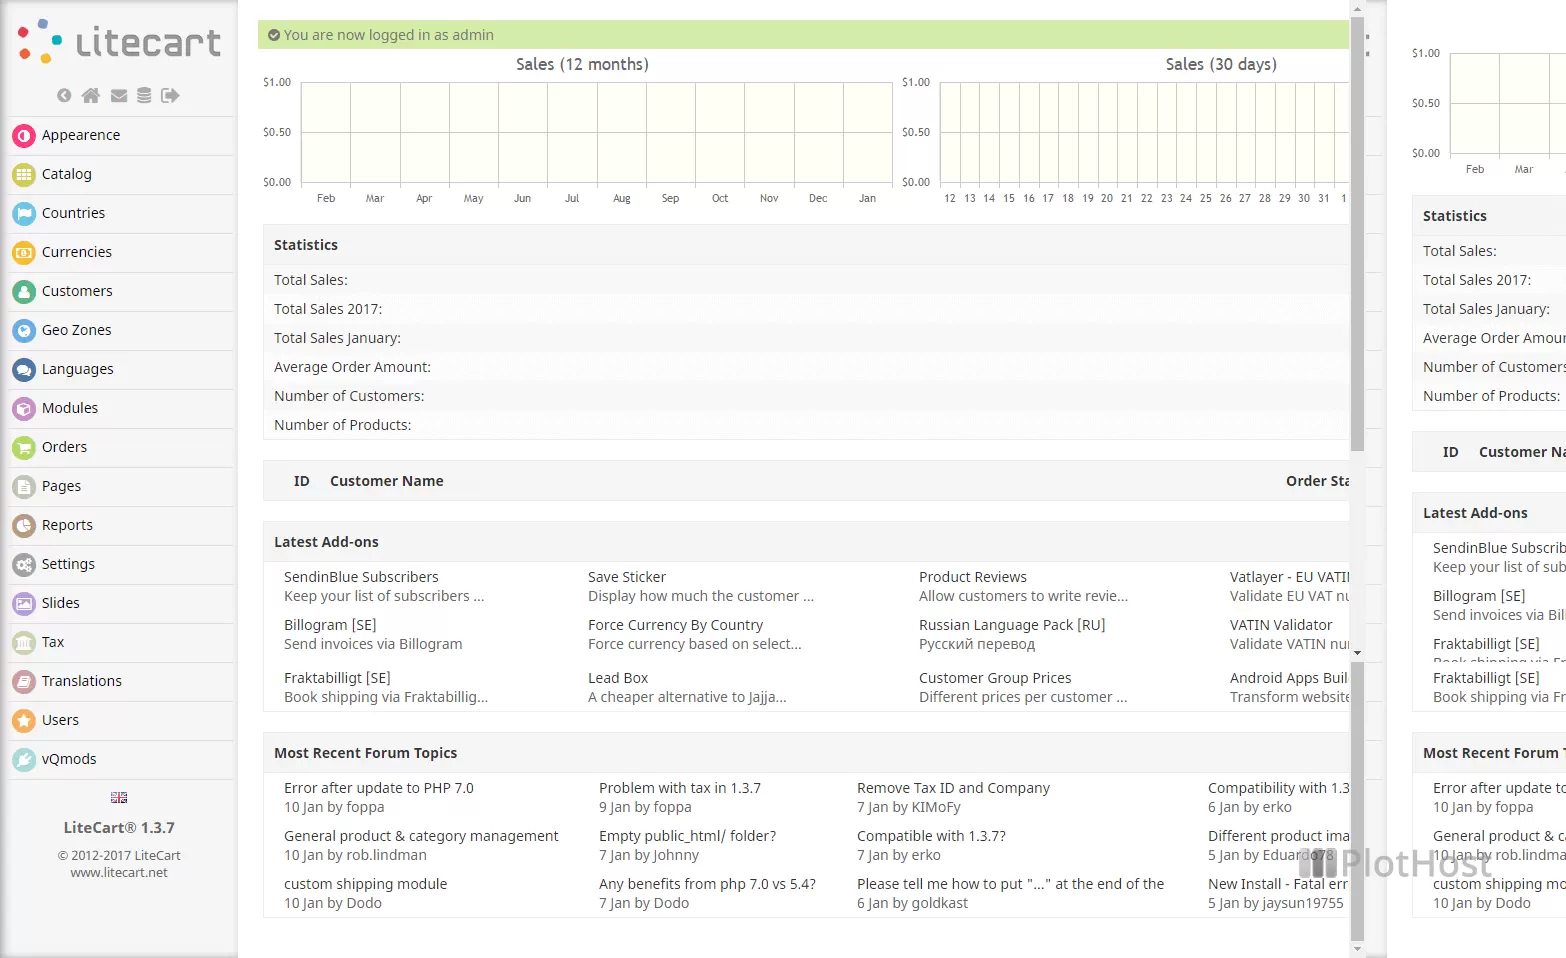Open the database manager icon
Screen dimensions: 1566x958
pos(144,95)
